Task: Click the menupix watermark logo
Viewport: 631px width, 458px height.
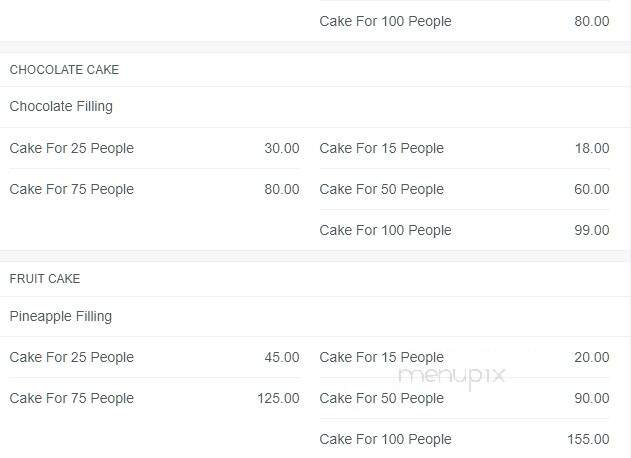Action: point(452,376)
